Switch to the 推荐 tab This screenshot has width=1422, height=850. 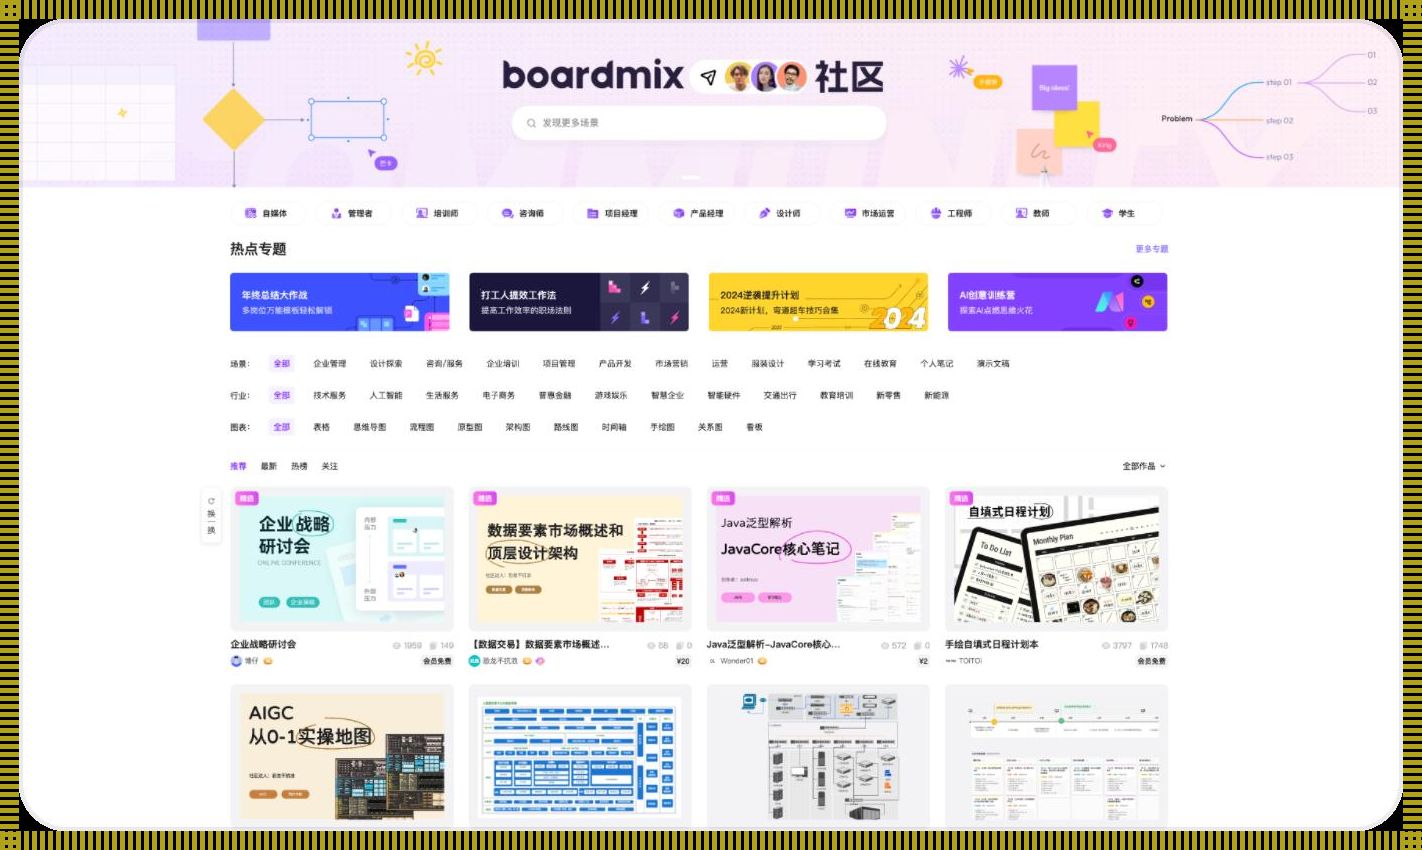tap(238, 466)
